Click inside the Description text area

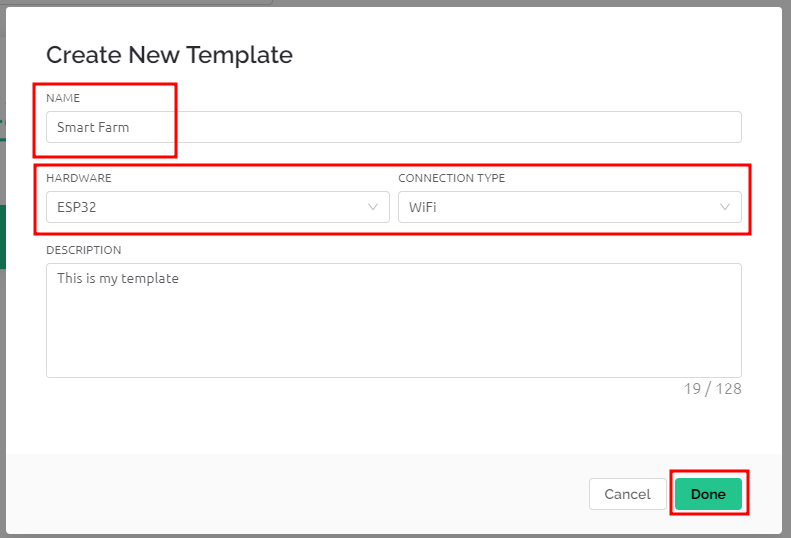click(x=393, y=320)
